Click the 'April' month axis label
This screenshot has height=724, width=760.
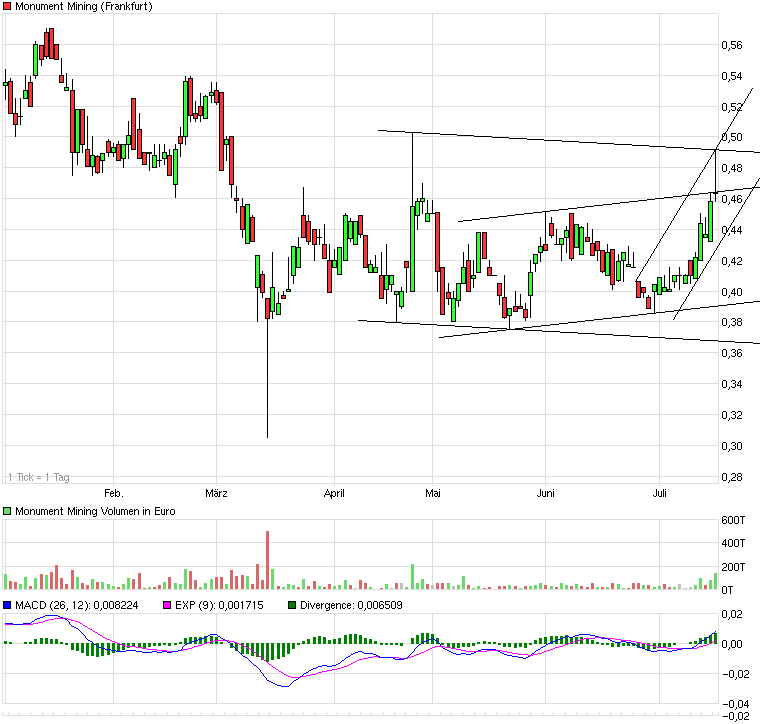click(x=334, y=493)
